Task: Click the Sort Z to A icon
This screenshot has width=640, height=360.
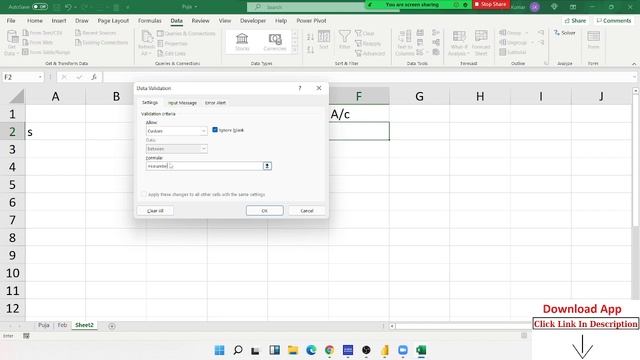Action: click(311, 49)
